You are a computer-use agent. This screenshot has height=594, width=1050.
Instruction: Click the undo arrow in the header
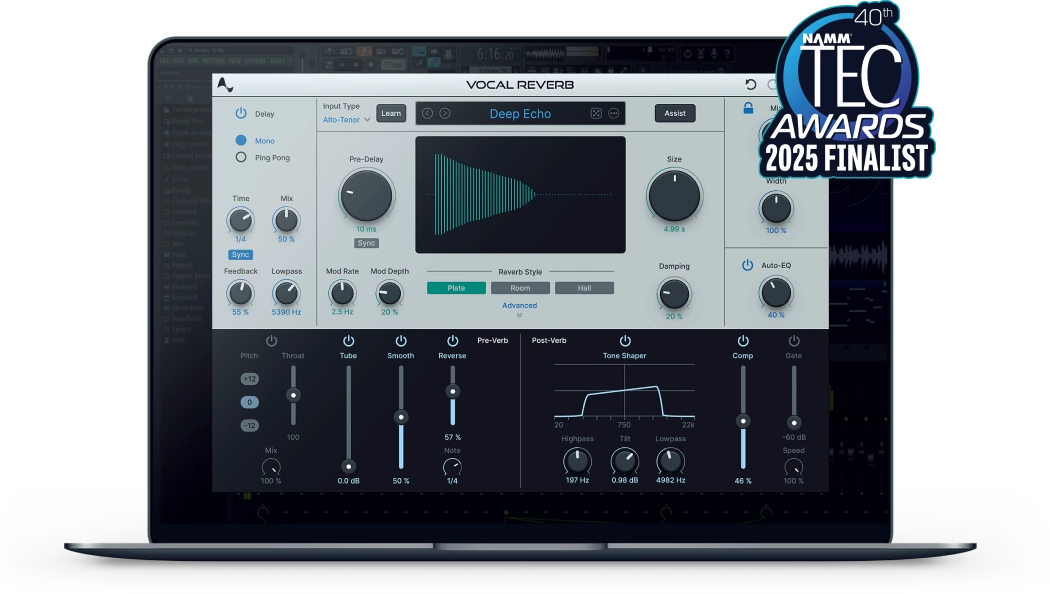[751, 84]
